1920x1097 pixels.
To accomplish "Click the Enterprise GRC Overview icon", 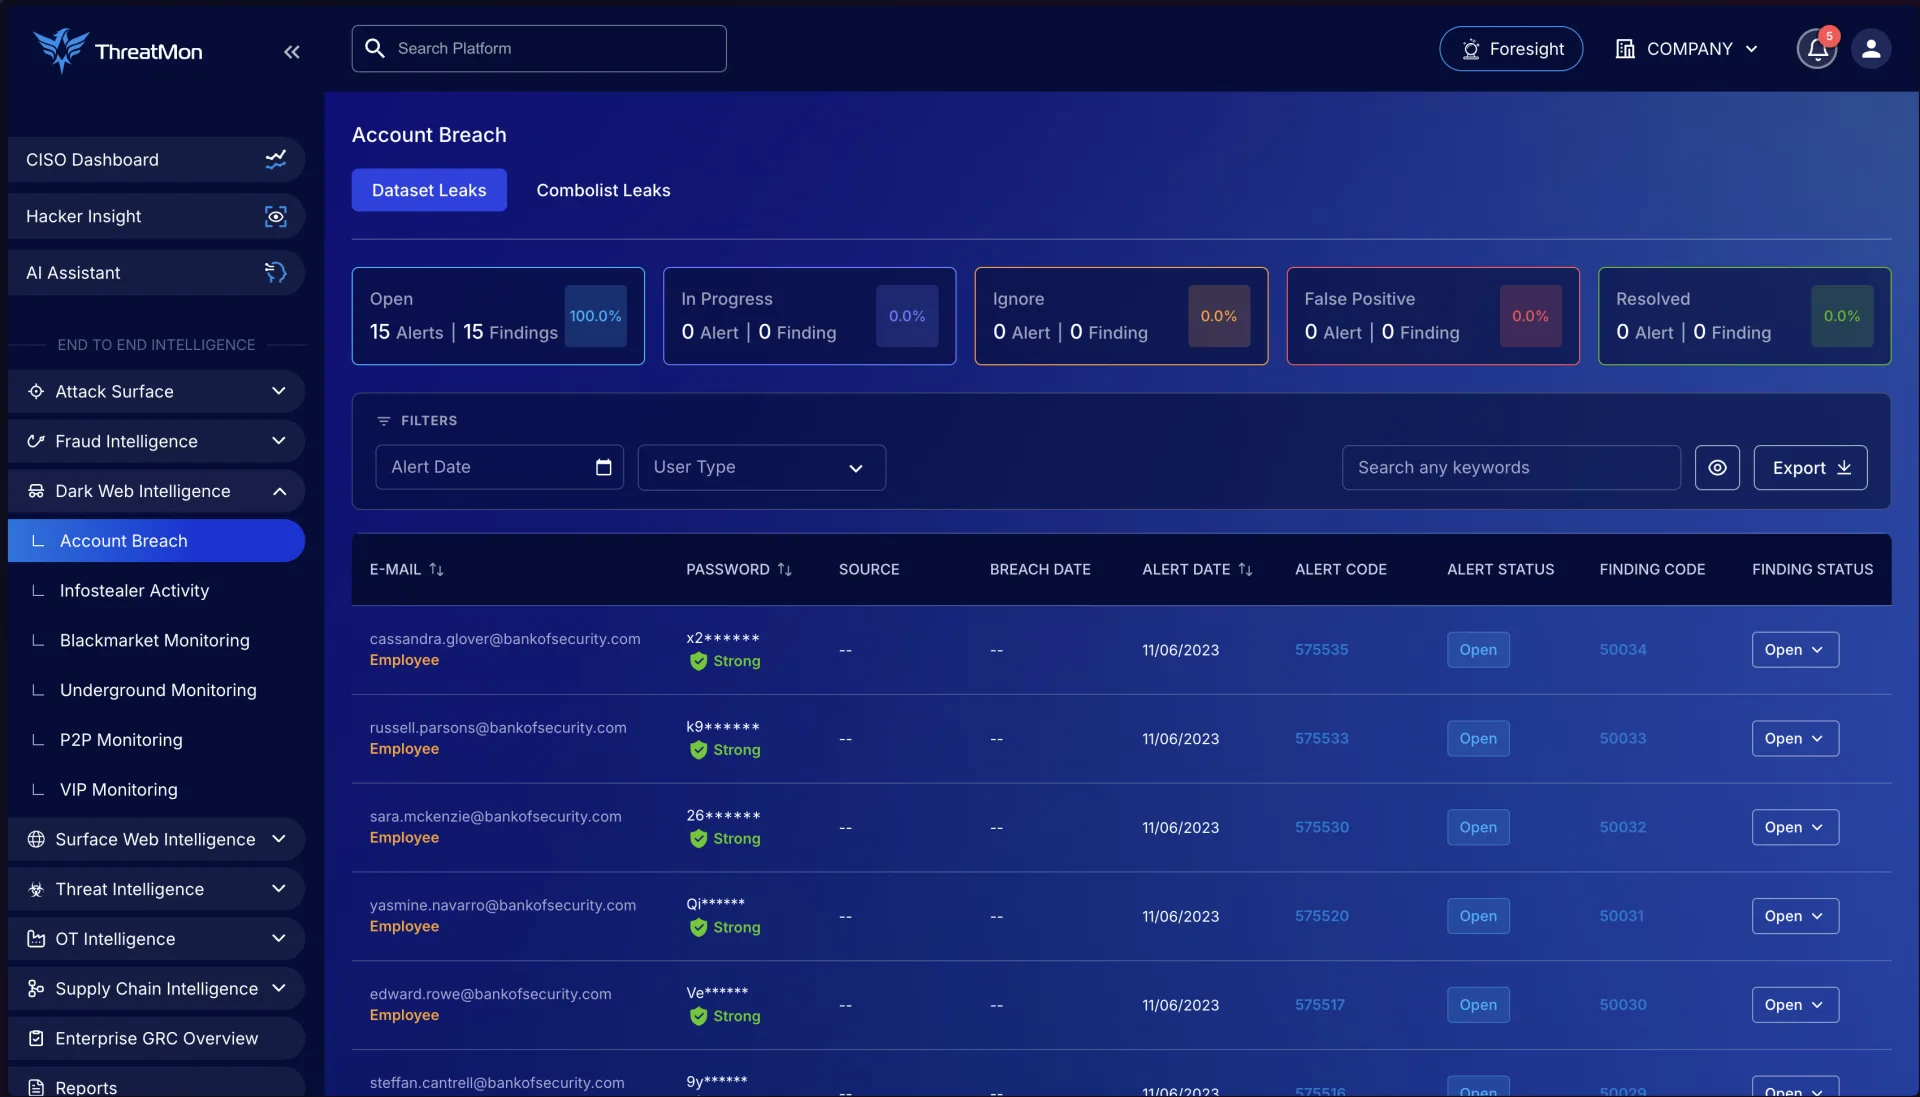I will [36, 1038].
